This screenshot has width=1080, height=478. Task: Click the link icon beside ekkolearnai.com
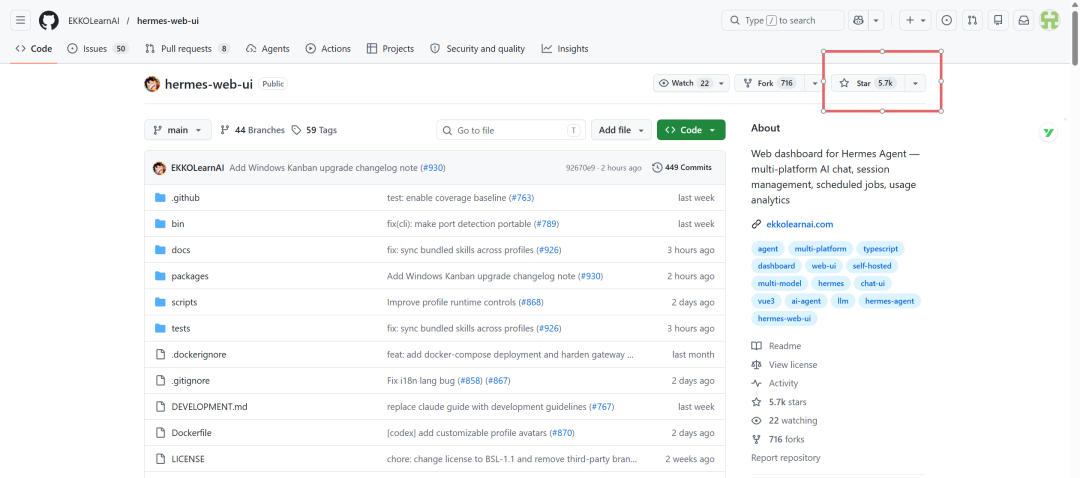click(x=756, y=225)
